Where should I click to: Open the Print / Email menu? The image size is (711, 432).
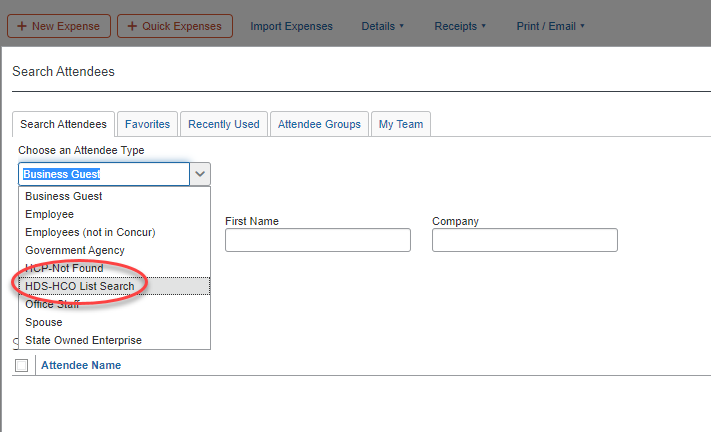[x=550, y=26]
